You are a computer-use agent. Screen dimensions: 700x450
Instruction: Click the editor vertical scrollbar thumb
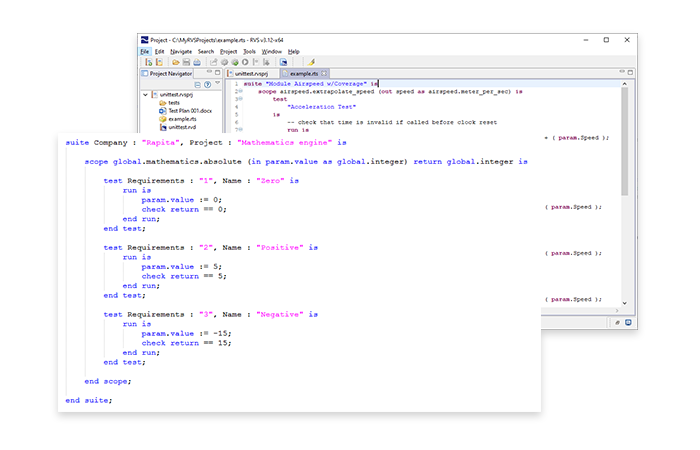click(625, 142)
